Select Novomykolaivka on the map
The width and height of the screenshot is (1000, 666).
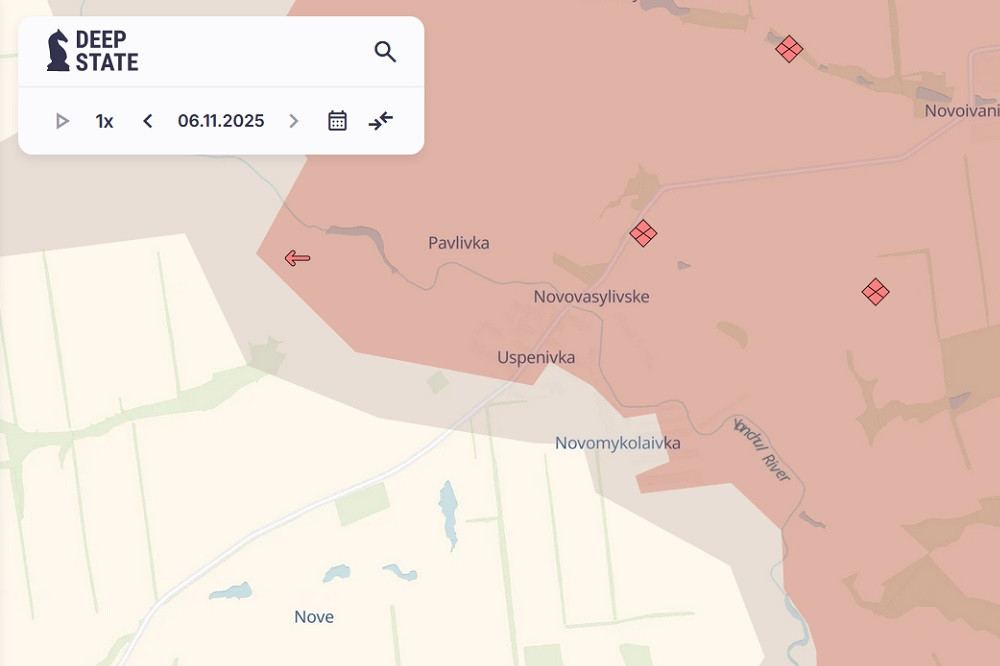[x=619, y=441]
